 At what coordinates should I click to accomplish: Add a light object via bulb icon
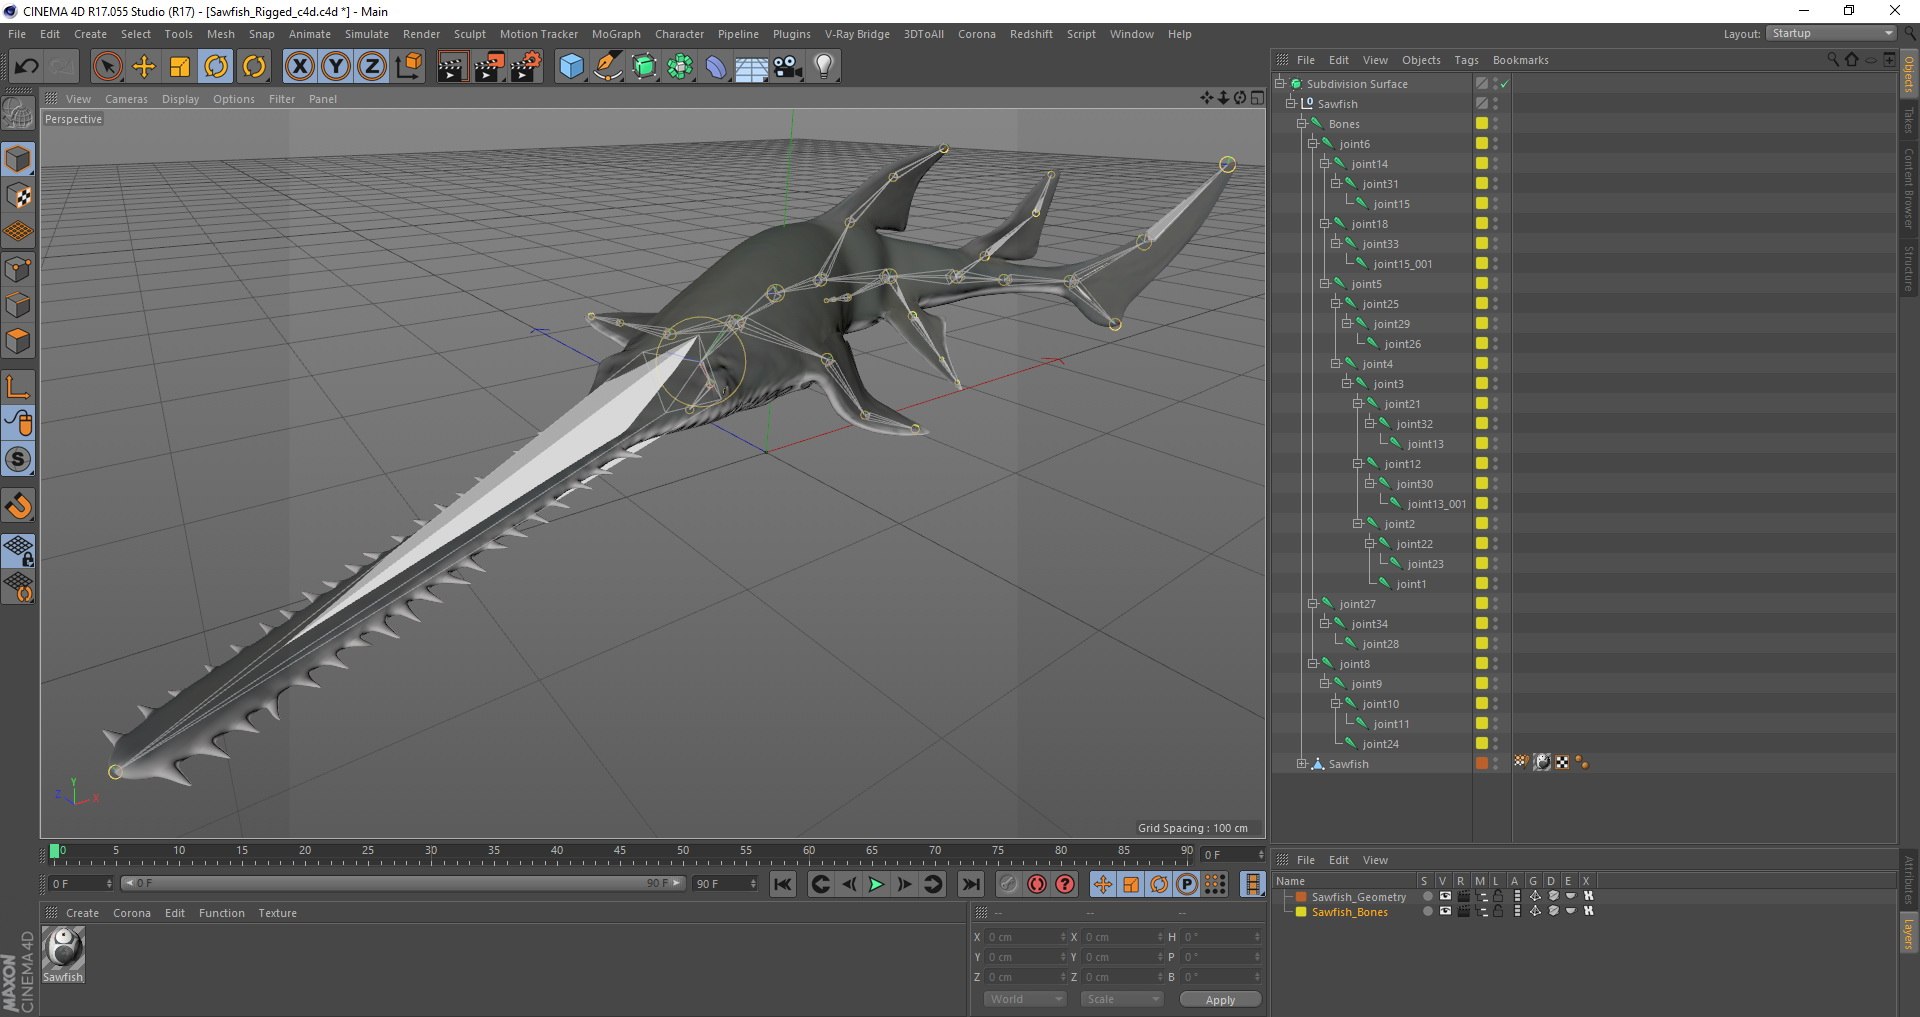pos(823,67)
